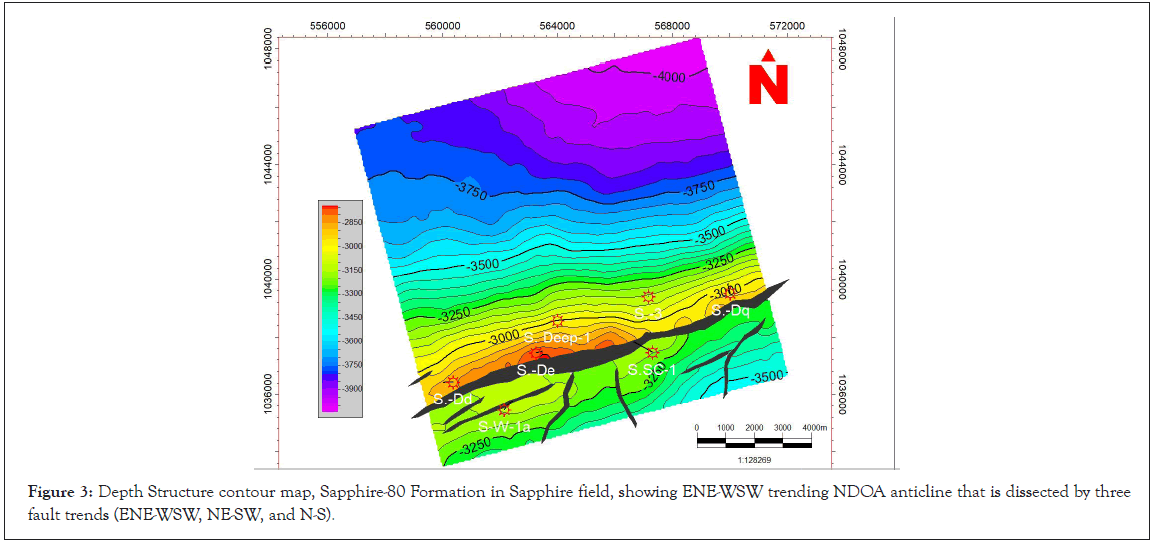Click the S-Deep-1 text label
The height and width of the screenshot is (545, 1157).
tap(557, 339)
